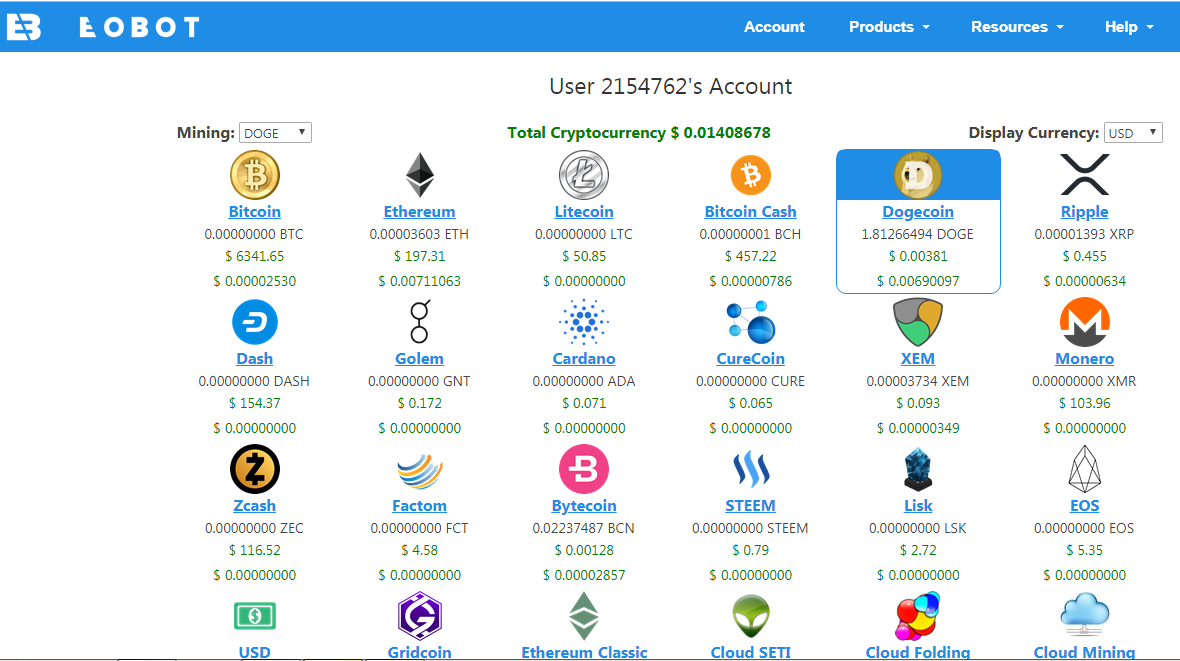Click the Gridcoin purple hexagon icon
1180x661 pixels.
(419, 616)
